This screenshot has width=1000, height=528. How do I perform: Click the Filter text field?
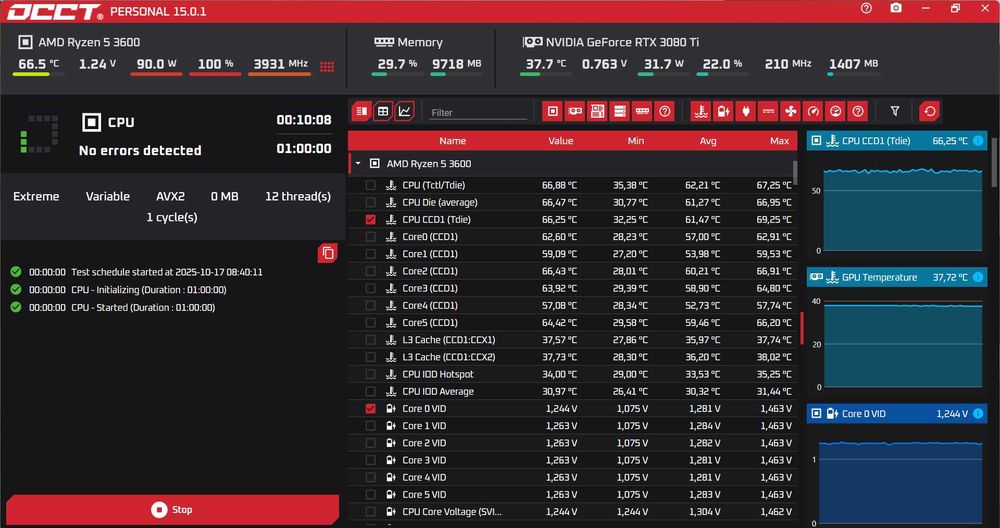[478, 112]
